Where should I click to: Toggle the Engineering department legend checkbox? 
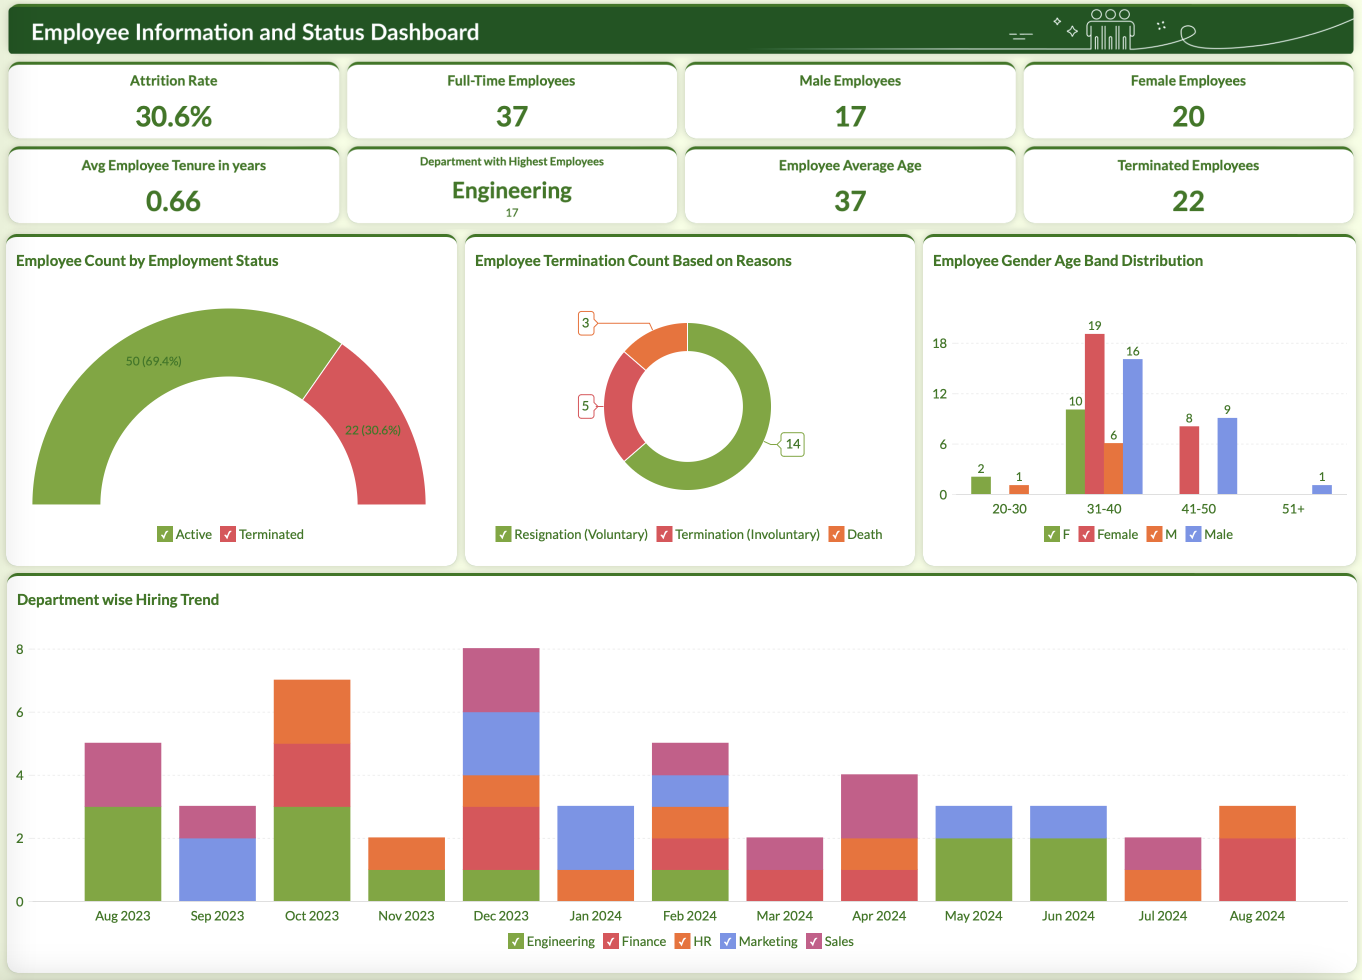(x=516, y=941)
